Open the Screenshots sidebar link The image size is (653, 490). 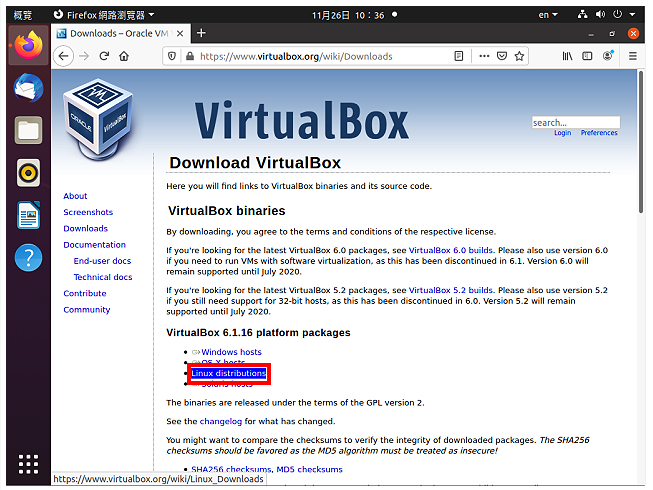pos(88,212)
